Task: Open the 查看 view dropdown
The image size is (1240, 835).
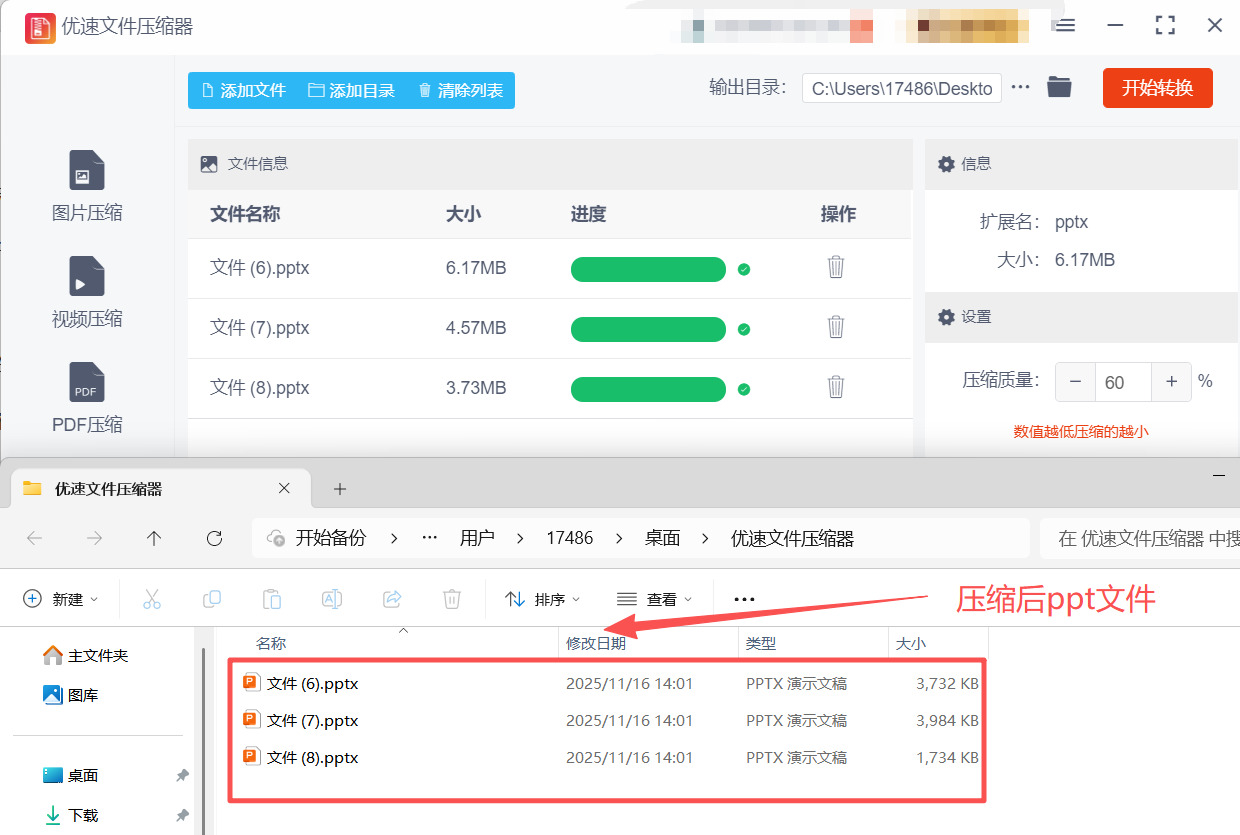Action: click(655, 599)
